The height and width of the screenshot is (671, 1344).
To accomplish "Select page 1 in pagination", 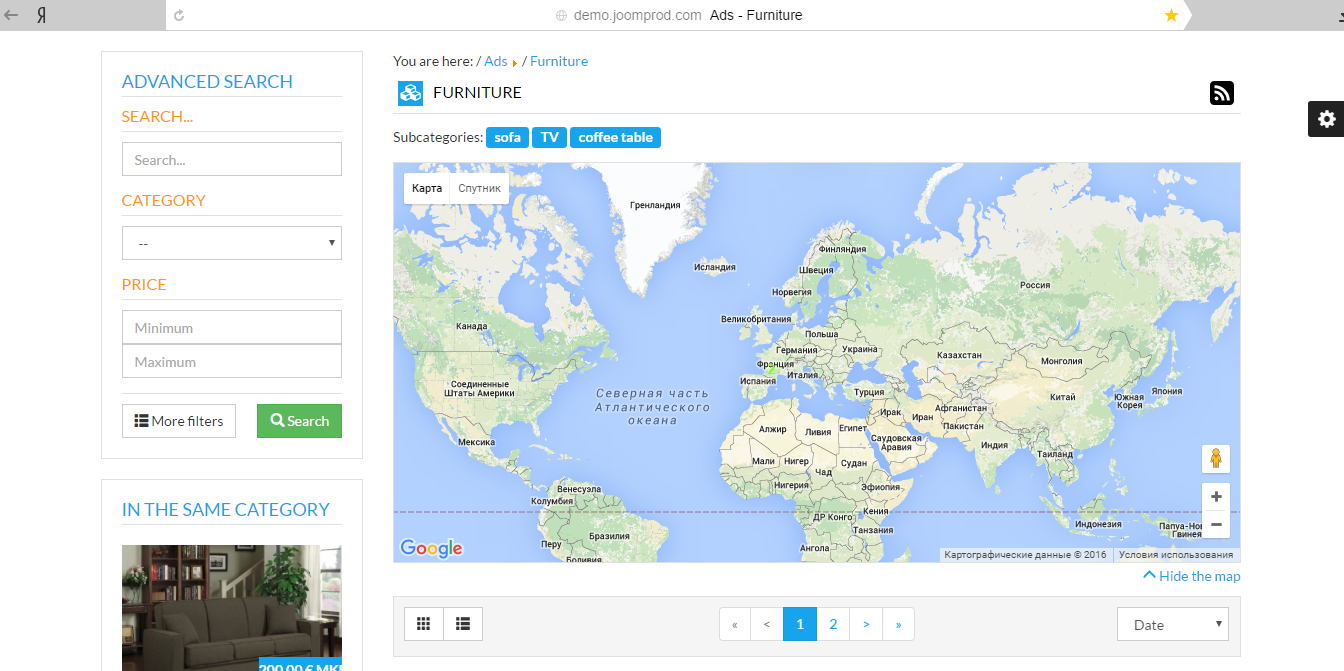I will tap(800, 624).
